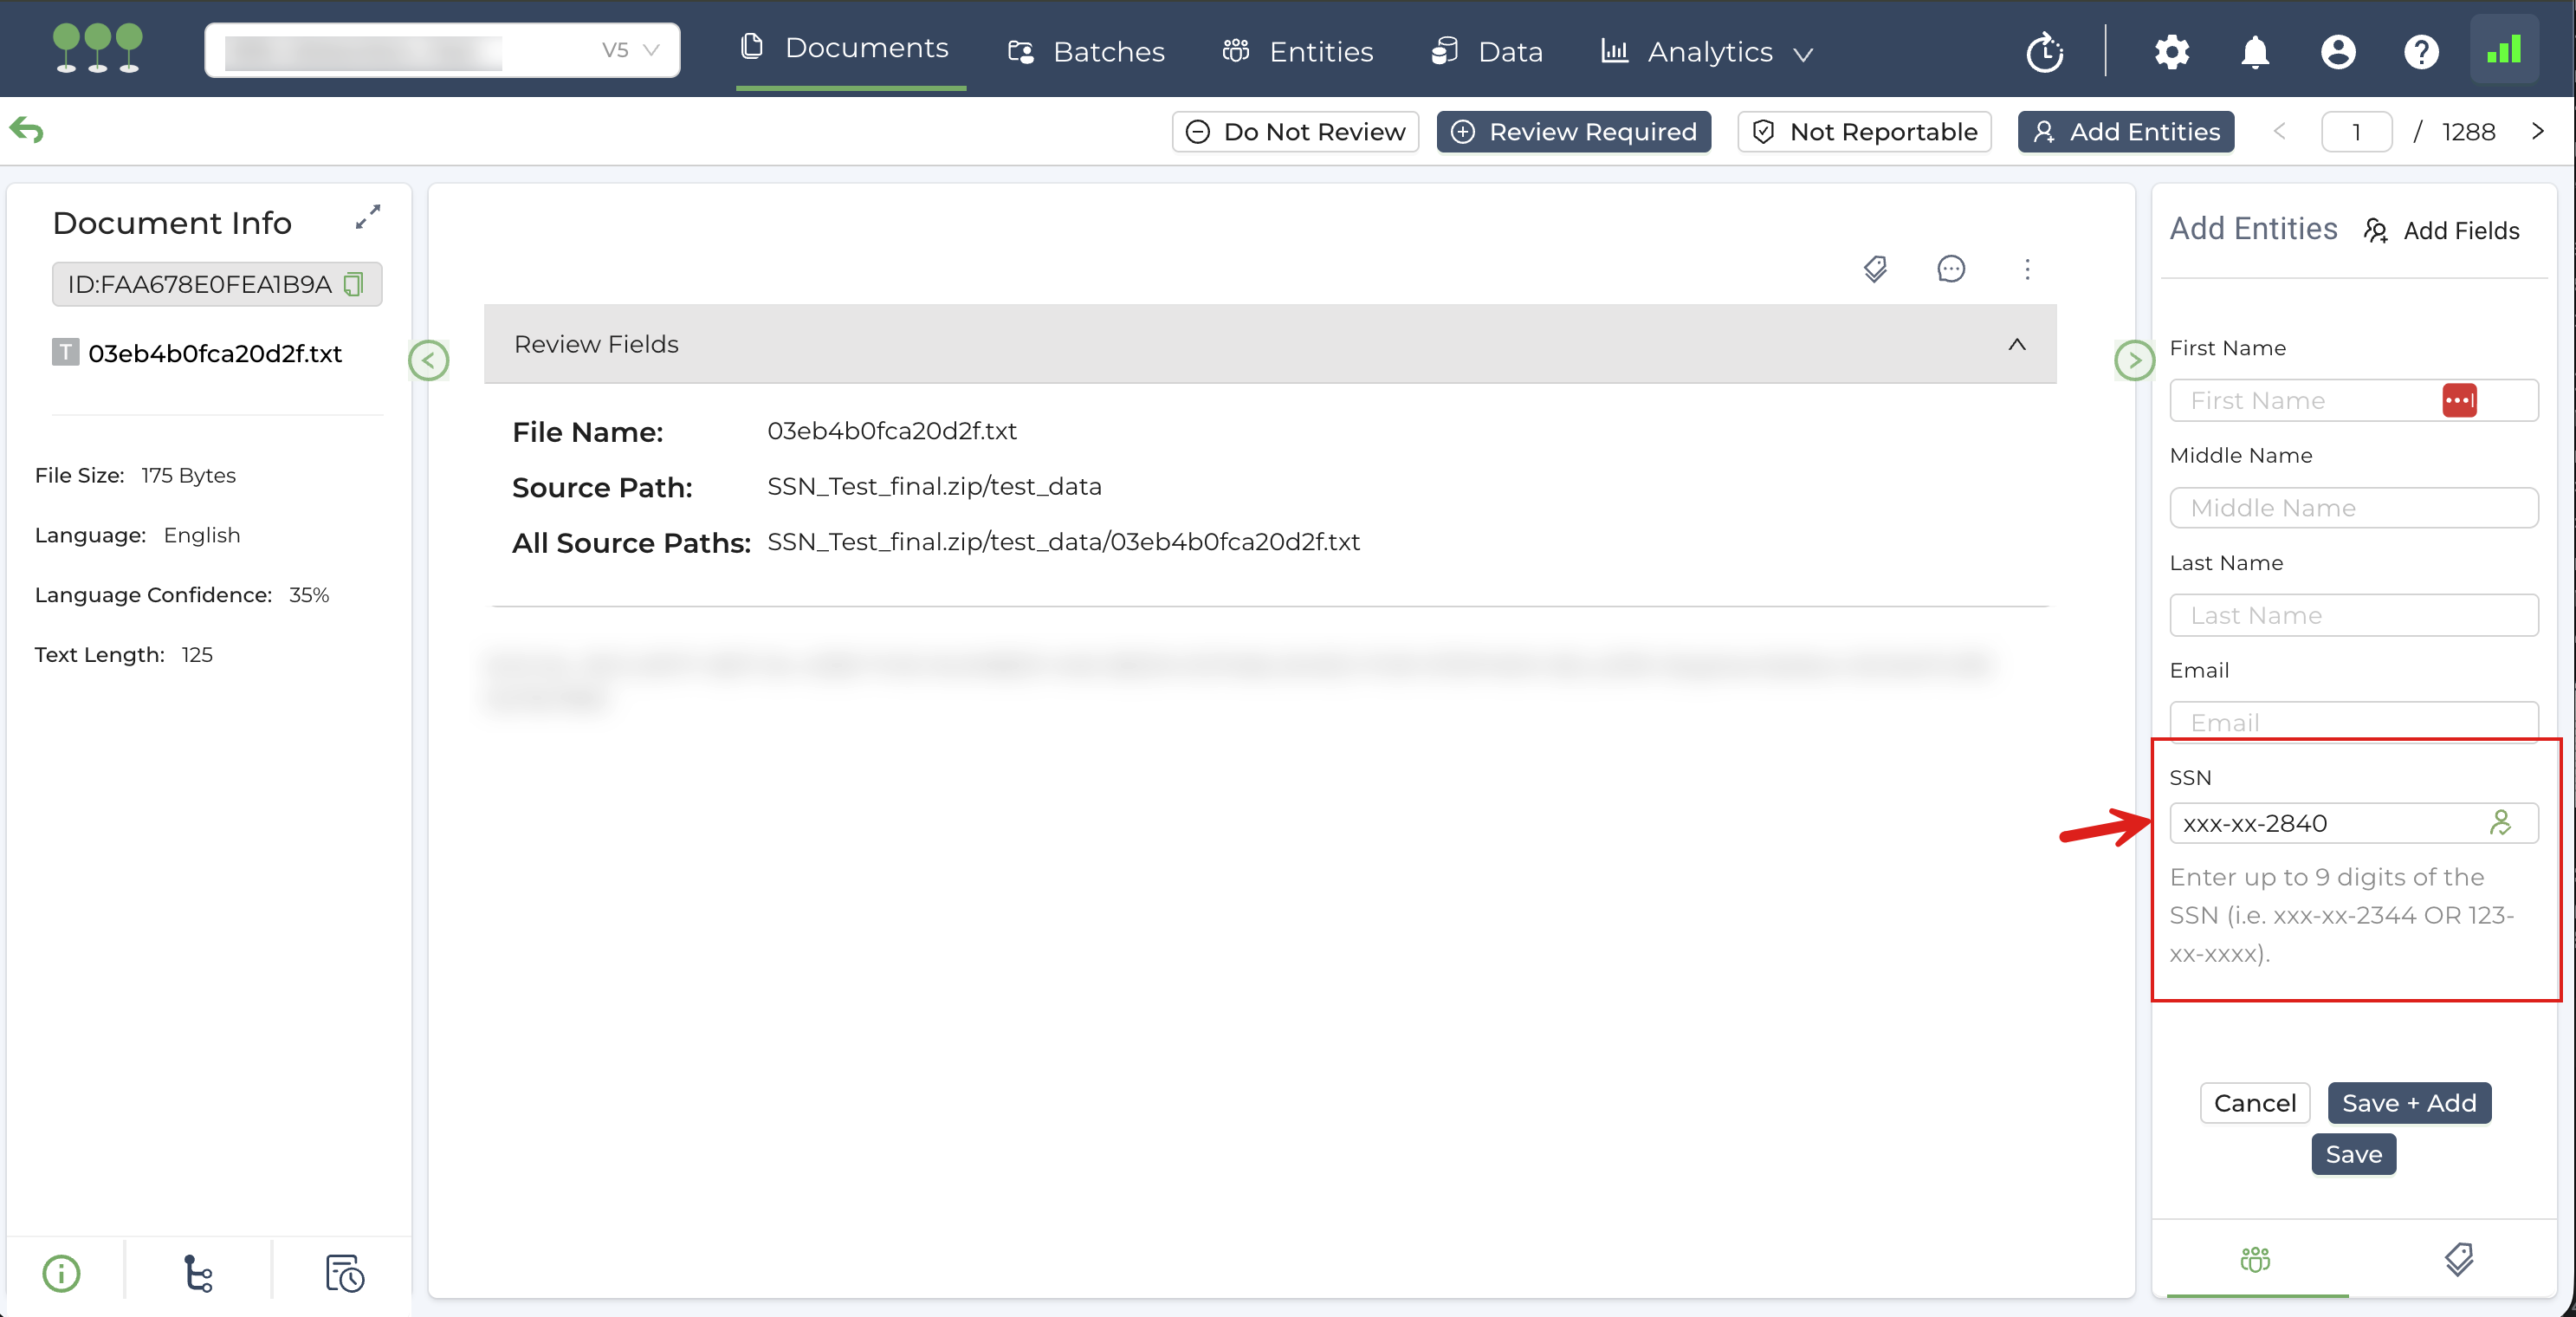Click the SSN input field
The height and width of the screenshot is (1317, 2576).
[2330, 823]
